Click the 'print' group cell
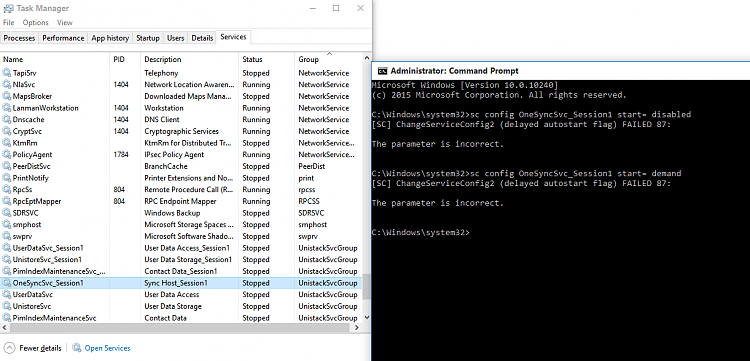 pyautogui.click(x=306, y=178)
